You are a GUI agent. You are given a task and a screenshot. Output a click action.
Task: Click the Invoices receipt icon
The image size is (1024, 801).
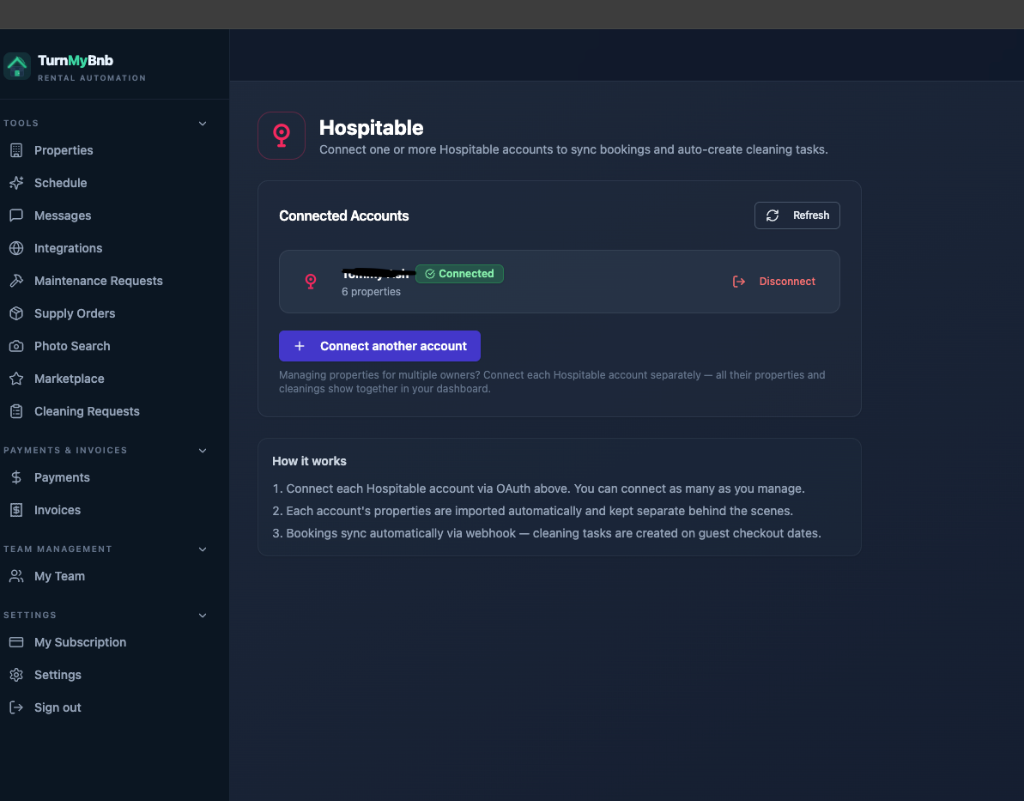(x=16, y=510)
